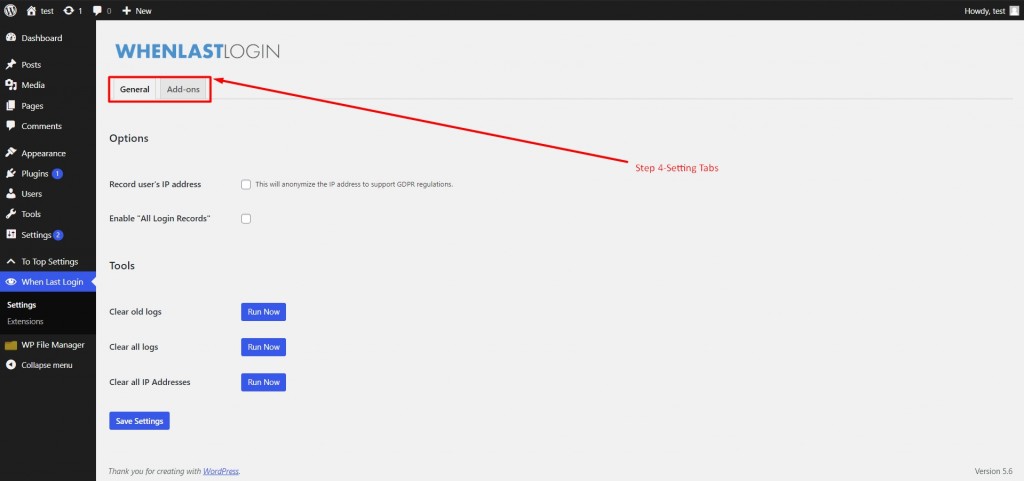
Task: Click the Options heading text
Action: (x=129, y=138)
